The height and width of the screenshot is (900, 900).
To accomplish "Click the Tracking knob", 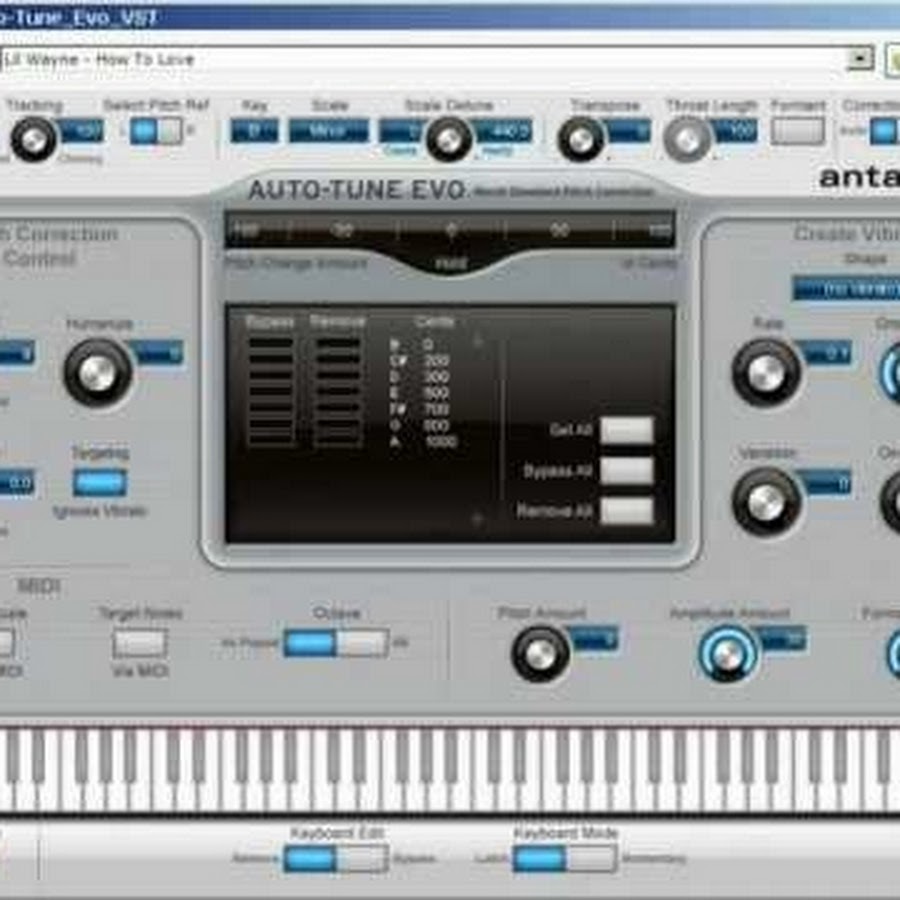I will pyautogui.click(x=33, y=140).
